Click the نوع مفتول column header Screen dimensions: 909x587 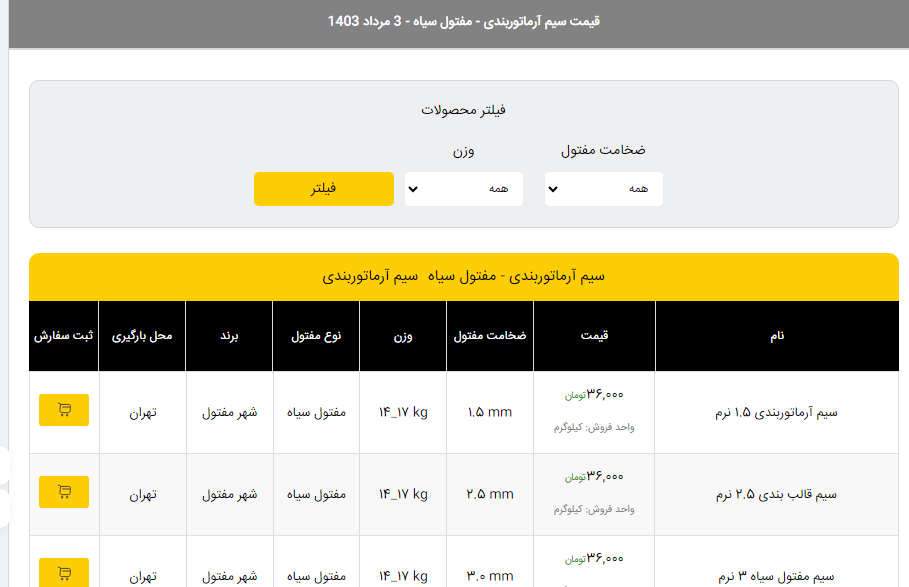(x=316, y=336)
